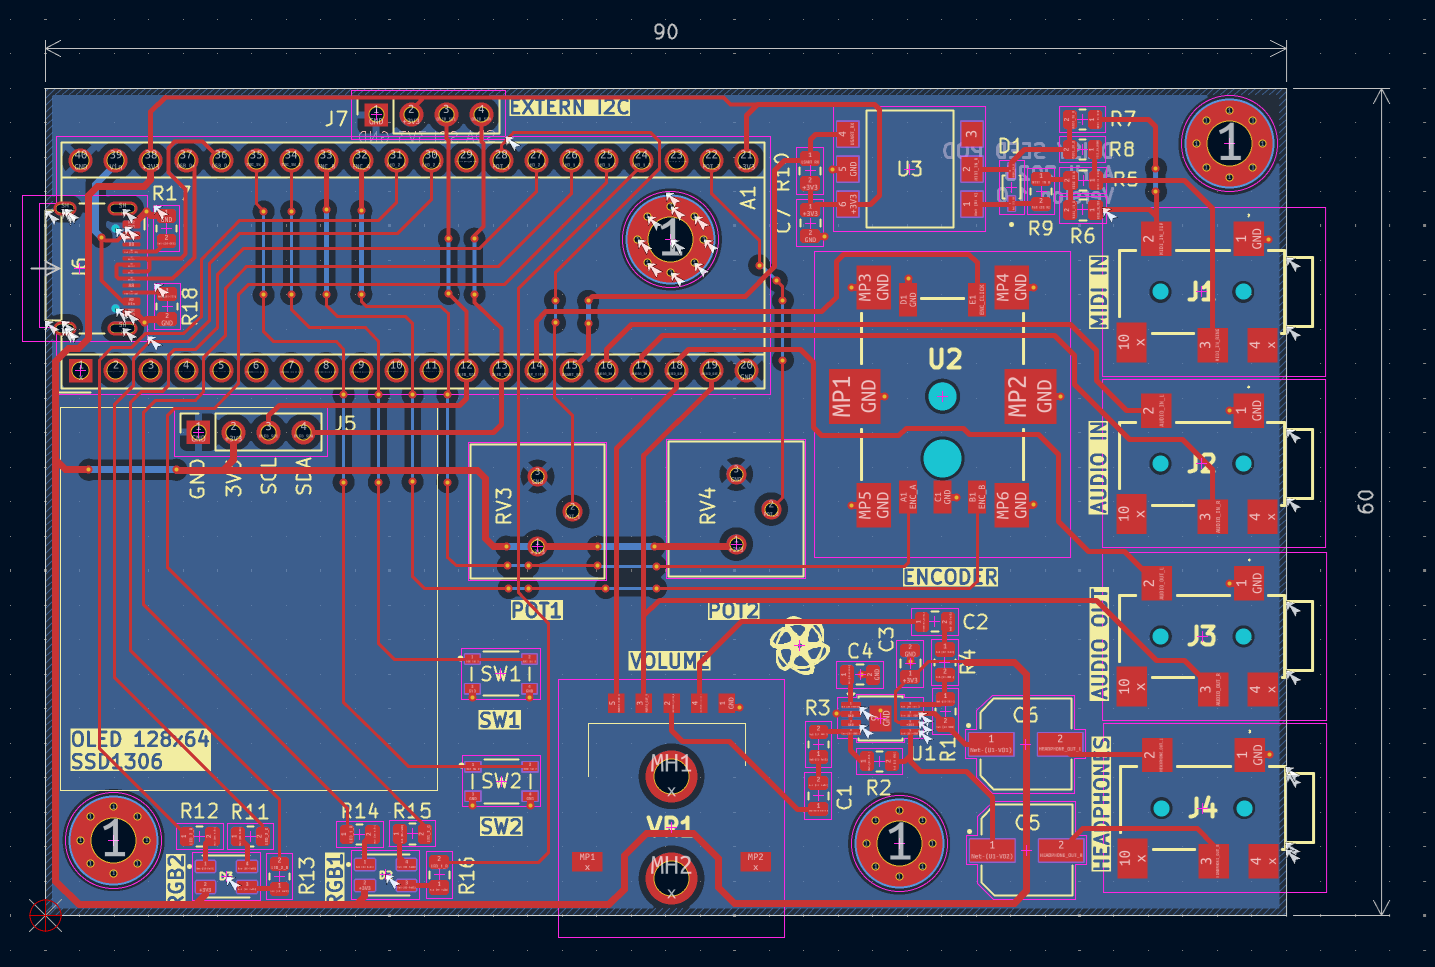
Task: Click the Raspberry Pi logo graphic
Action: tap(799, 644)
